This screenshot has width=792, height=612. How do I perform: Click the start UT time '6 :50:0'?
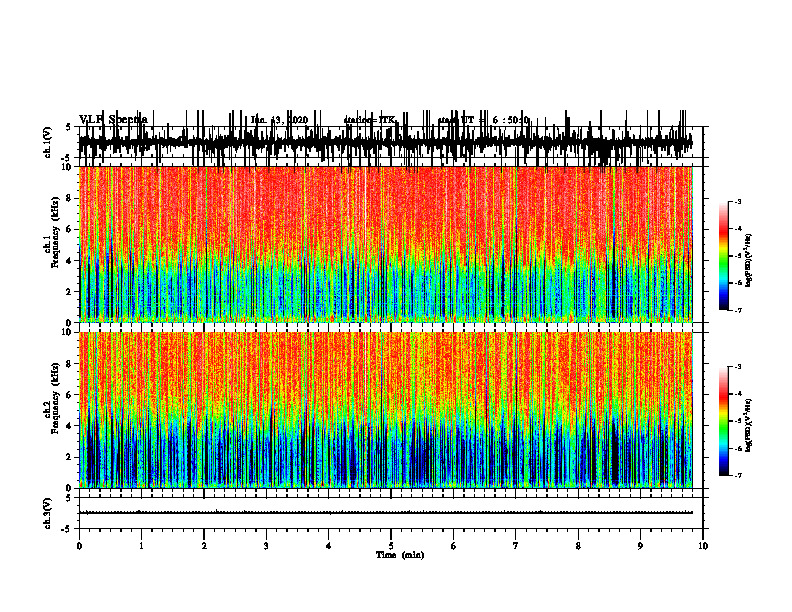tap(511, 120)
